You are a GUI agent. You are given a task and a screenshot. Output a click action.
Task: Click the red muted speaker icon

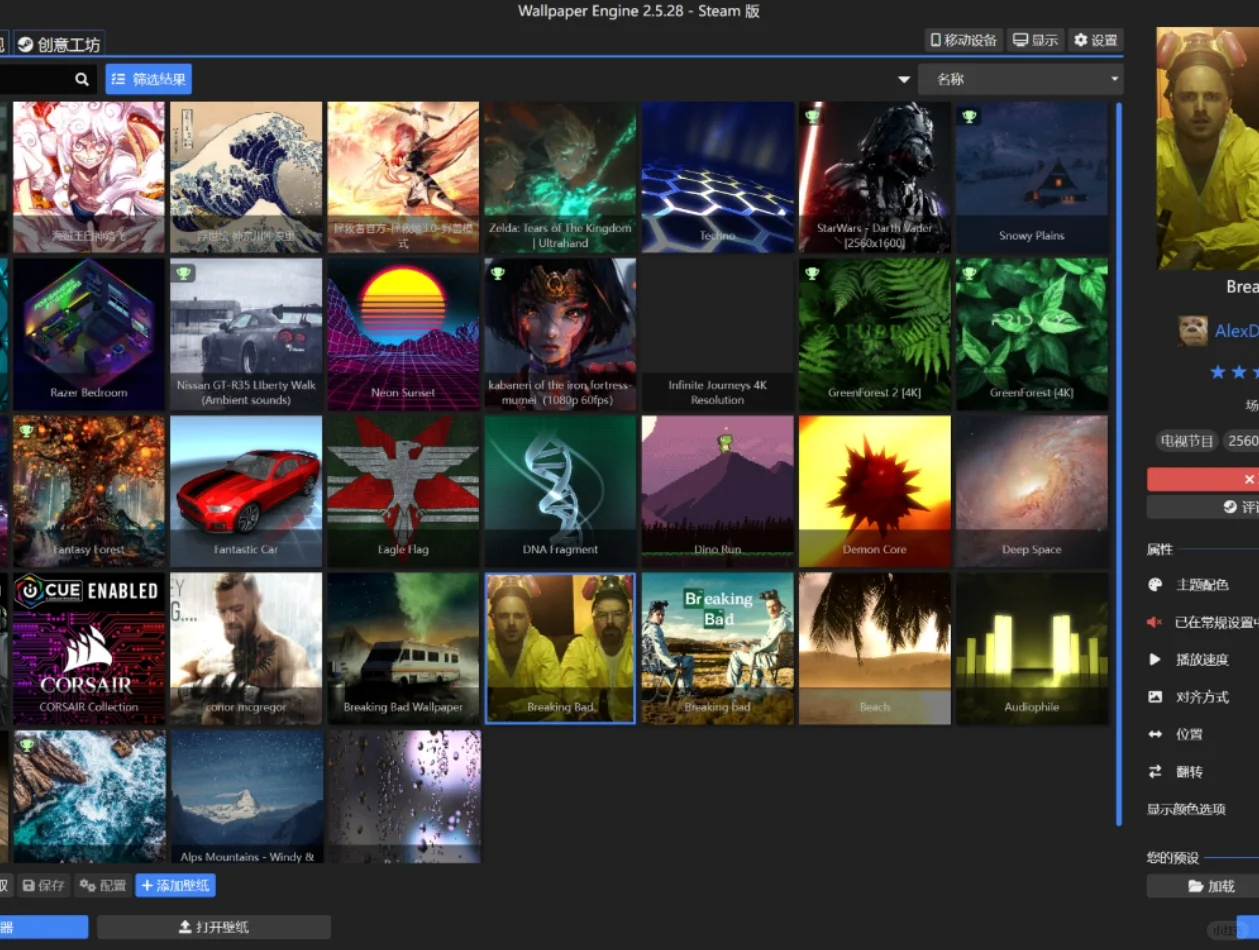[1155, 622]
